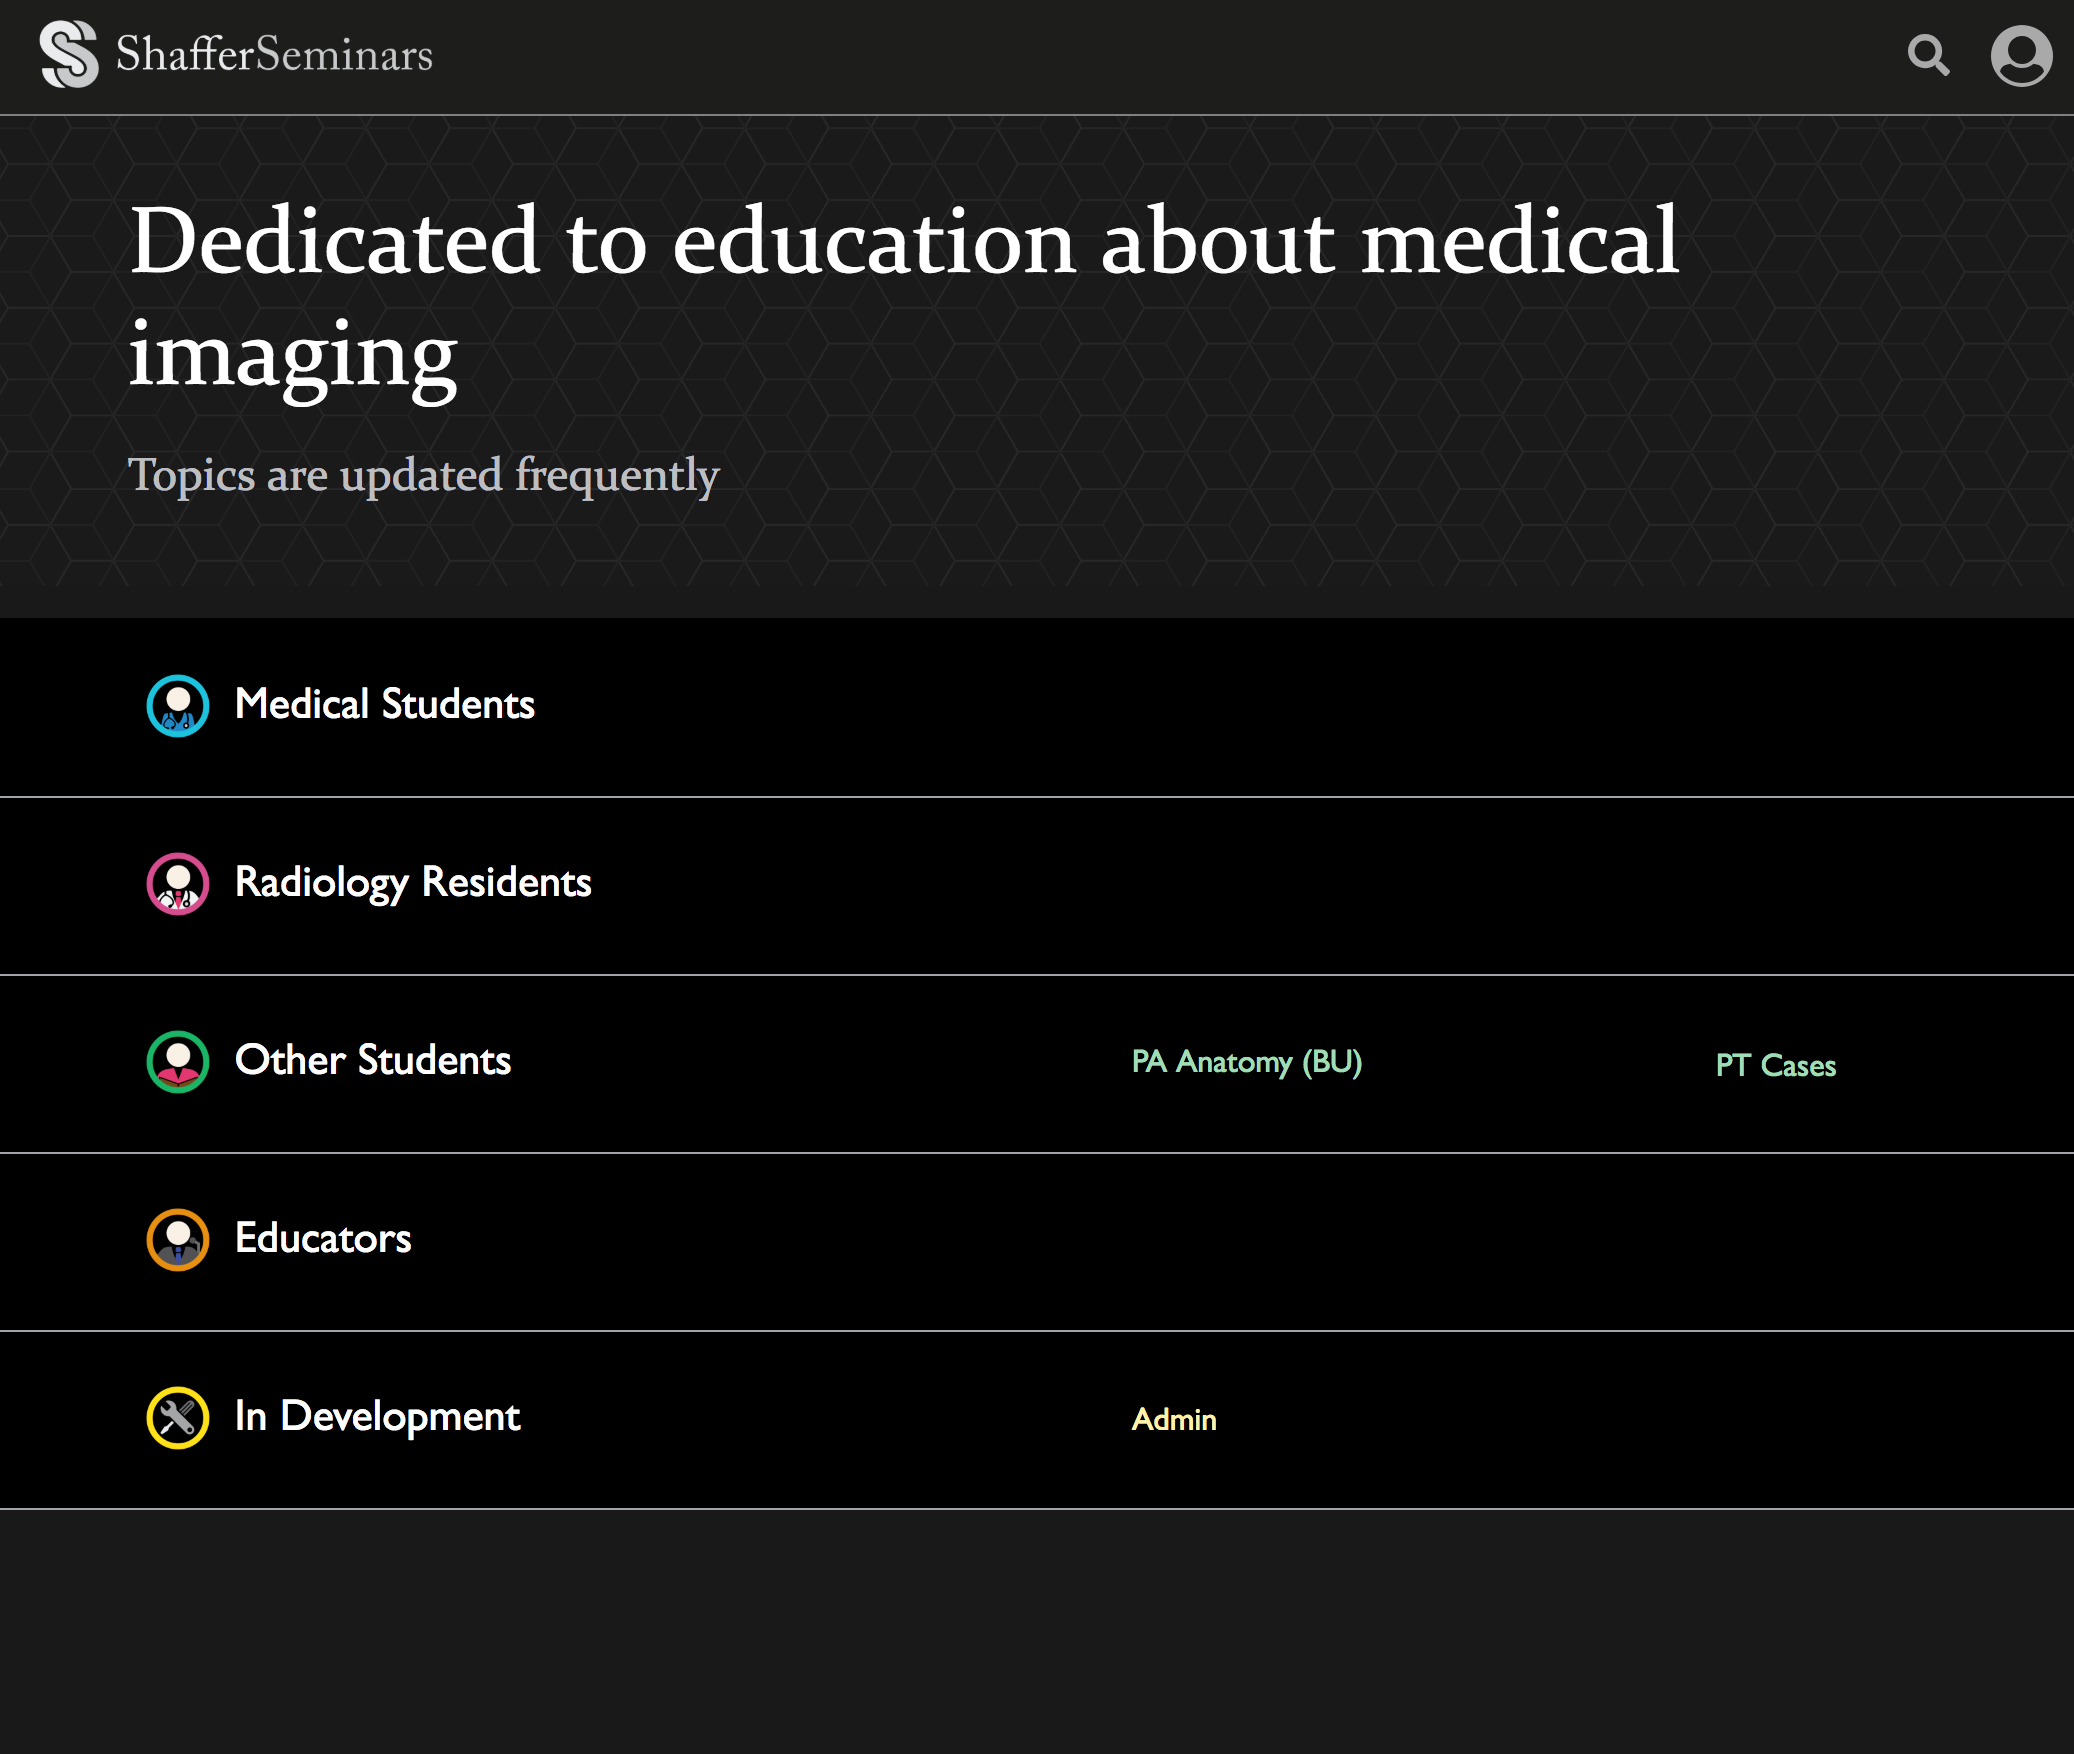Screen dimensions: 2074x1754
Task: Select the Radiology Residents avatar icon
Action: pos(178,884)
